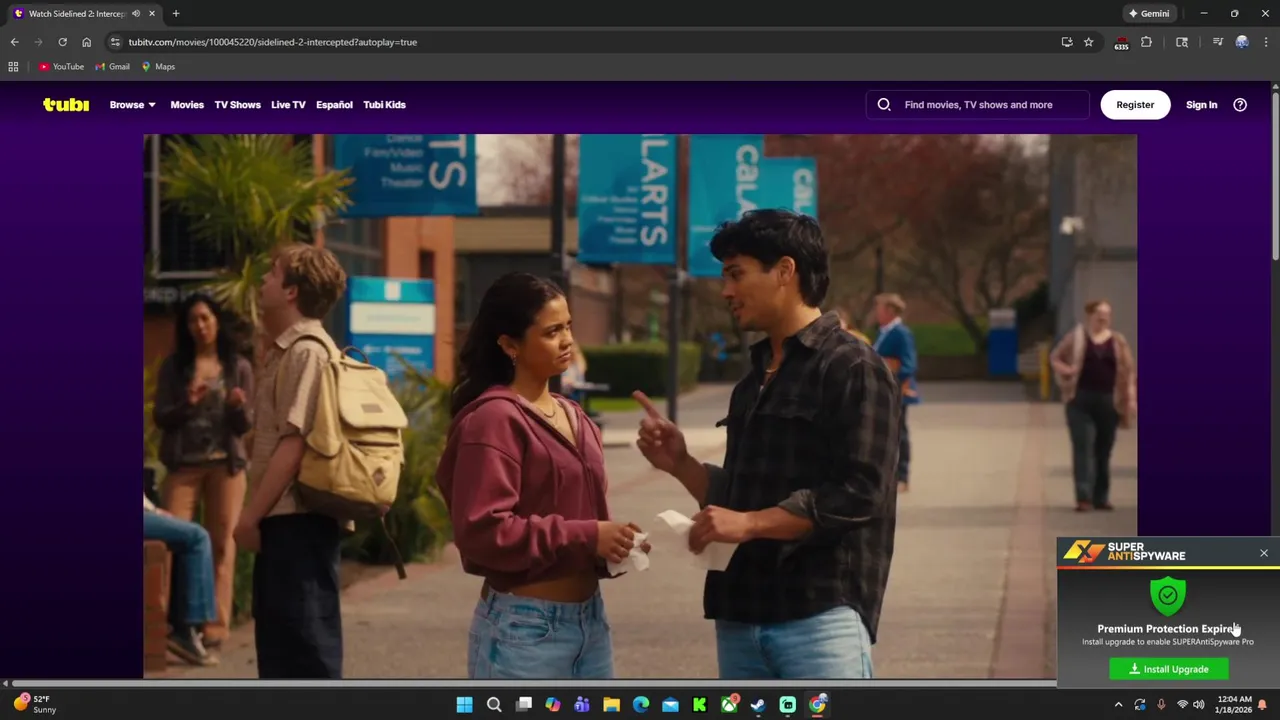1280x720 pixels.
Task: Open the YouTube bookmark
Action: (61, 67)
